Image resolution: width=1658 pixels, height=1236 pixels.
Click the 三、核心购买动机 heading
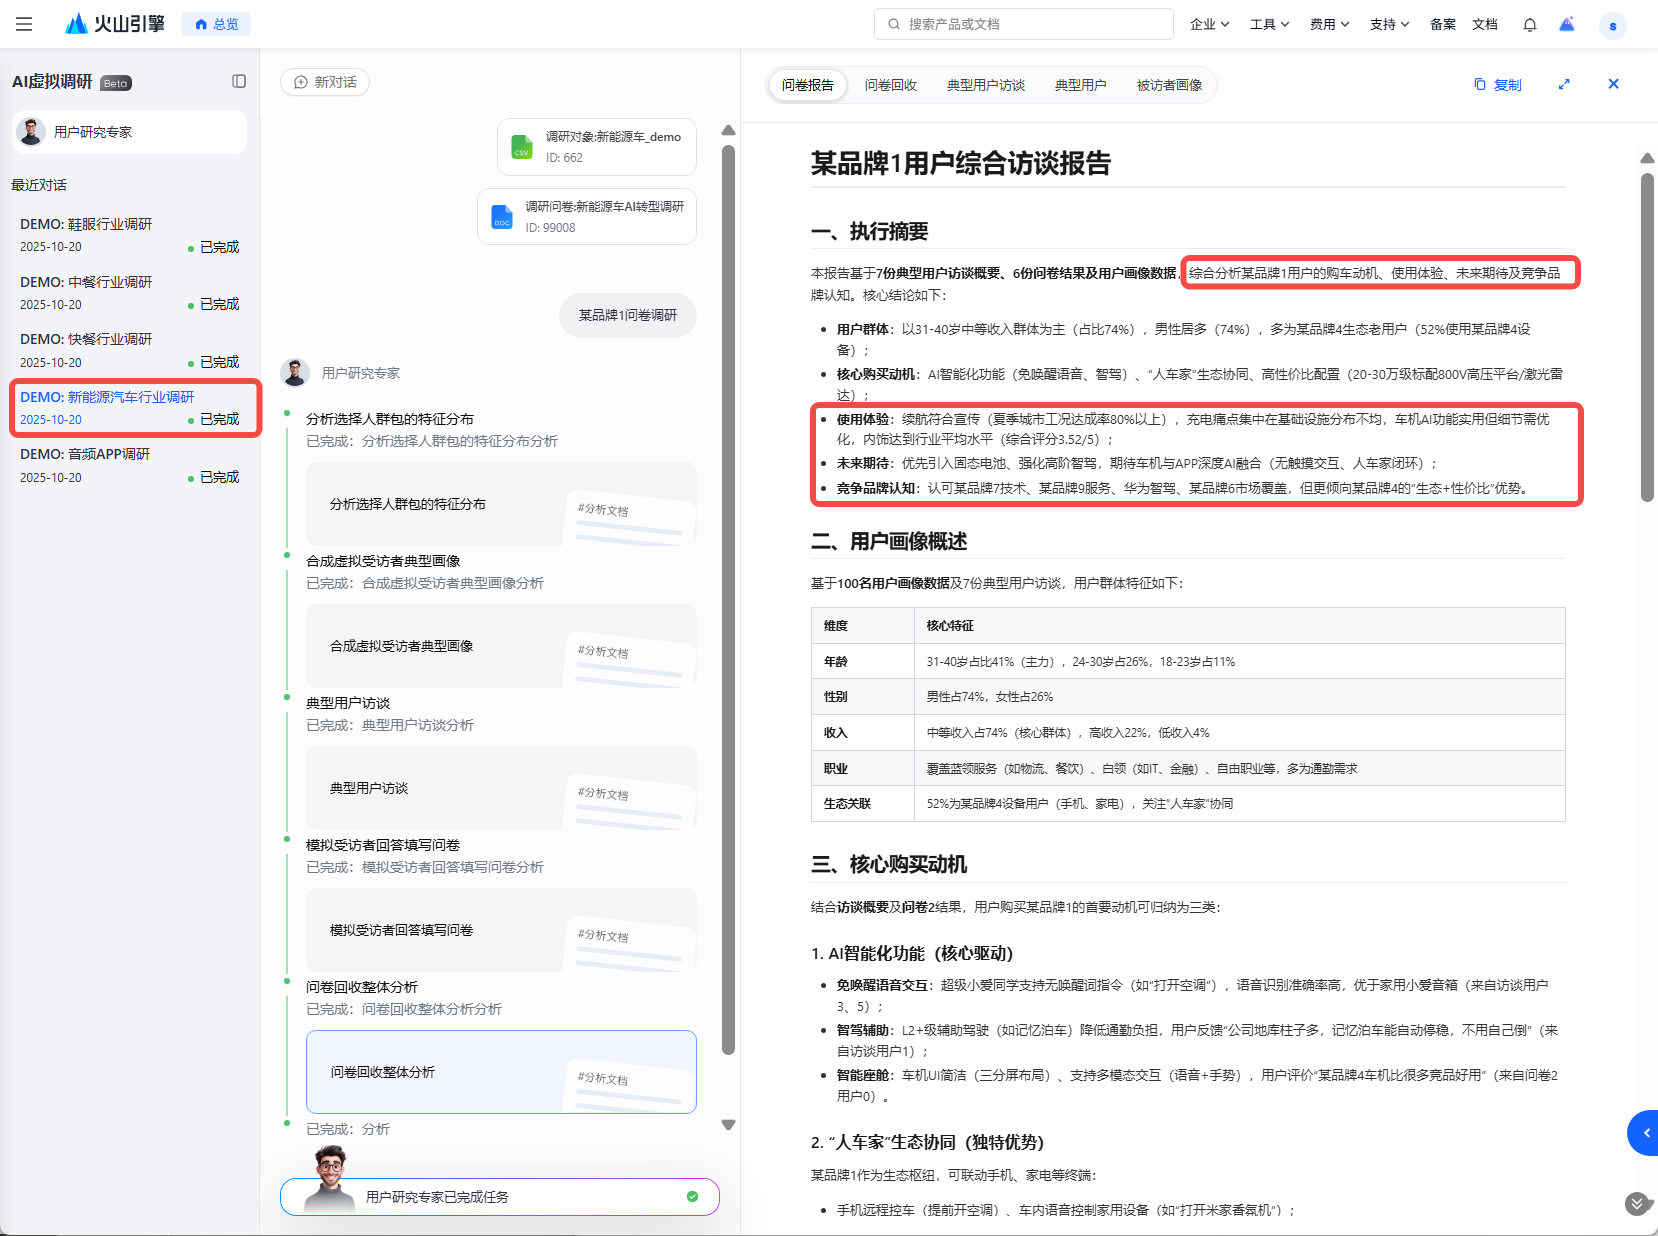(889, 864)
